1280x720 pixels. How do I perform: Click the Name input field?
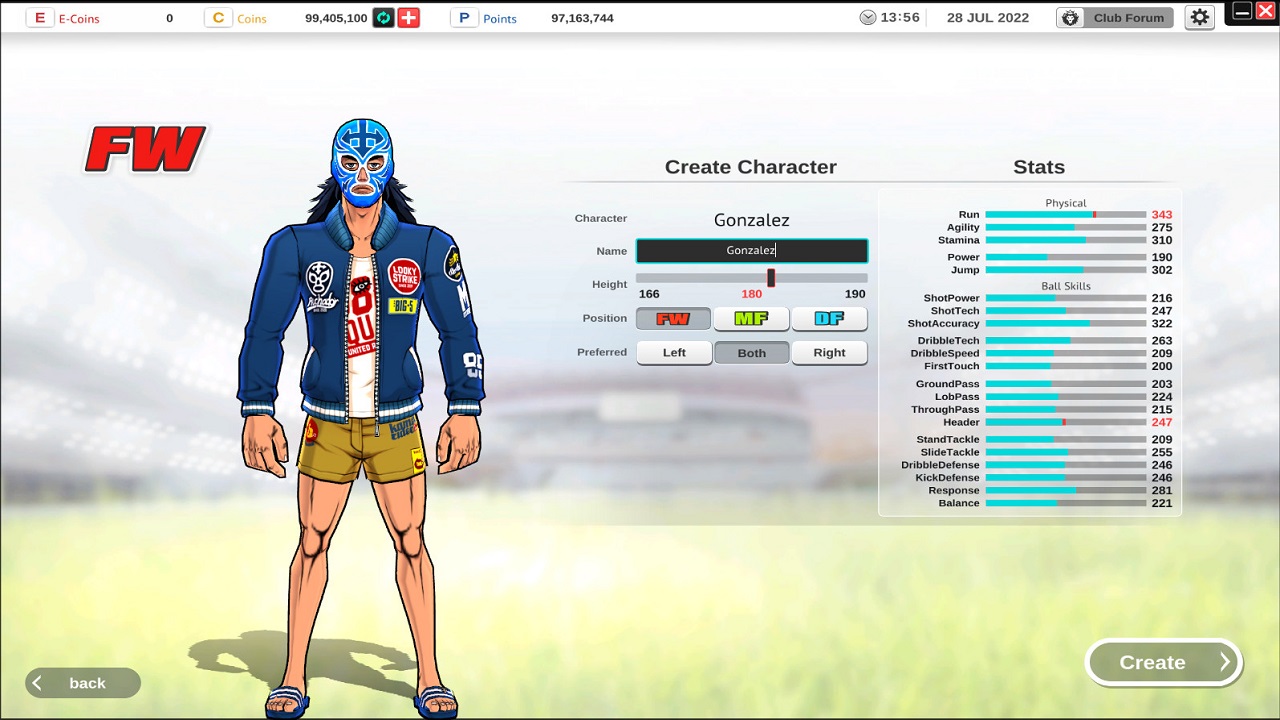click(x=751, y=251)
